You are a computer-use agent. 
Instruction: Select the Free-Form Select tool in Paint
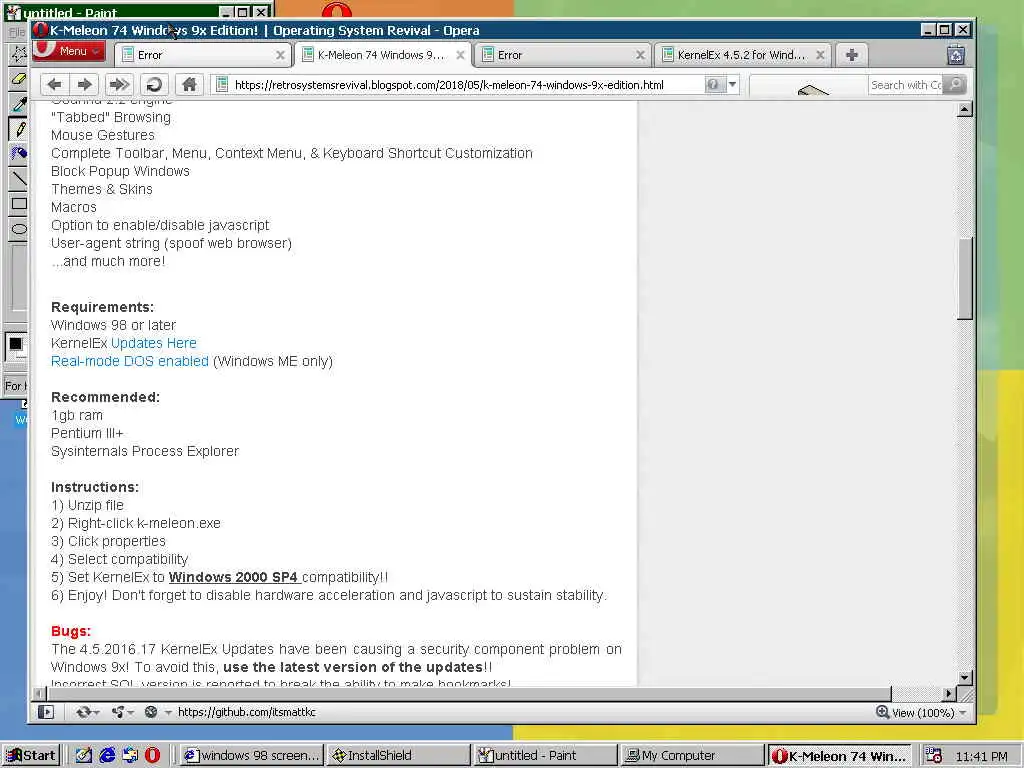click(18, 54)
